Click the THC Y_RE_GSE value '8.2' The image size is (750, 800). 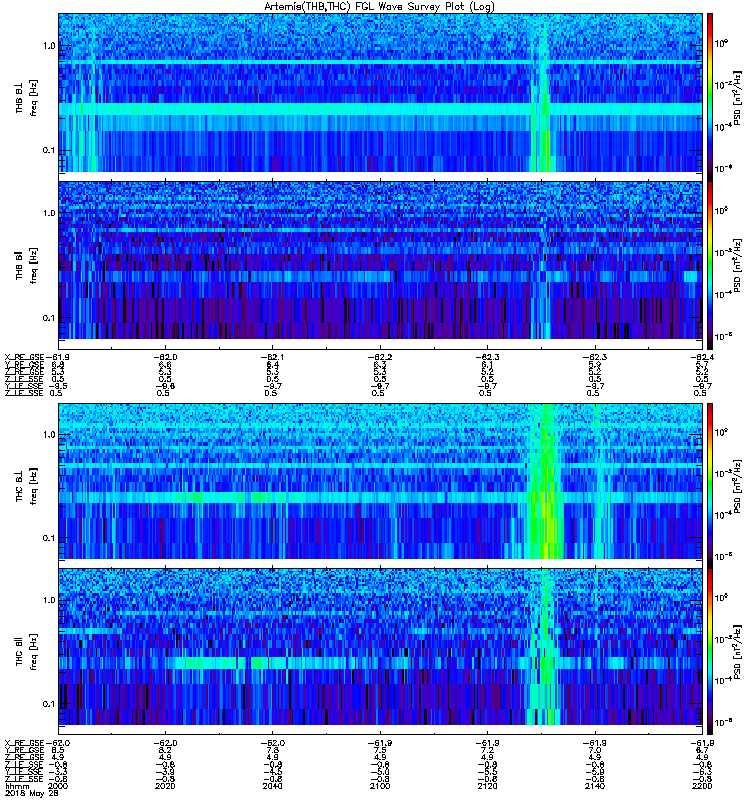click(165, 751)
